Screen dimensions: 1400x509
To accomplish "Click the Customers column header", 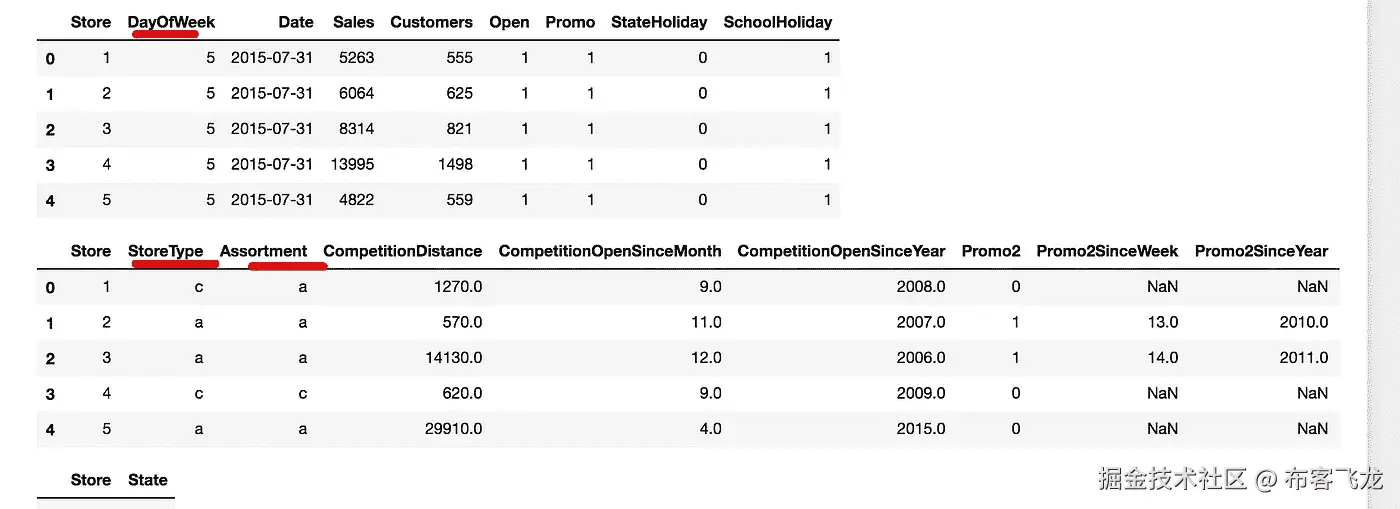I will tap(431, 22).
